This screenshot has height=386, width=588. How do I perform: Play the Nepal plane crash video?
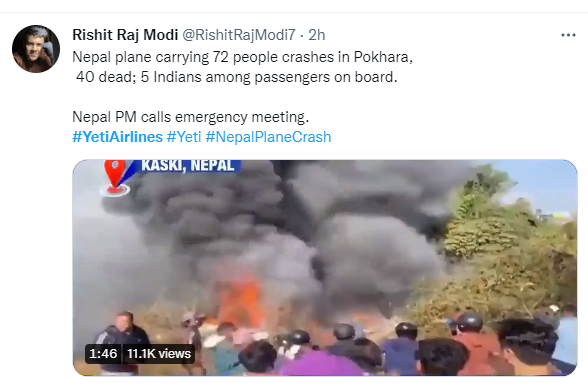click(325, 267)
